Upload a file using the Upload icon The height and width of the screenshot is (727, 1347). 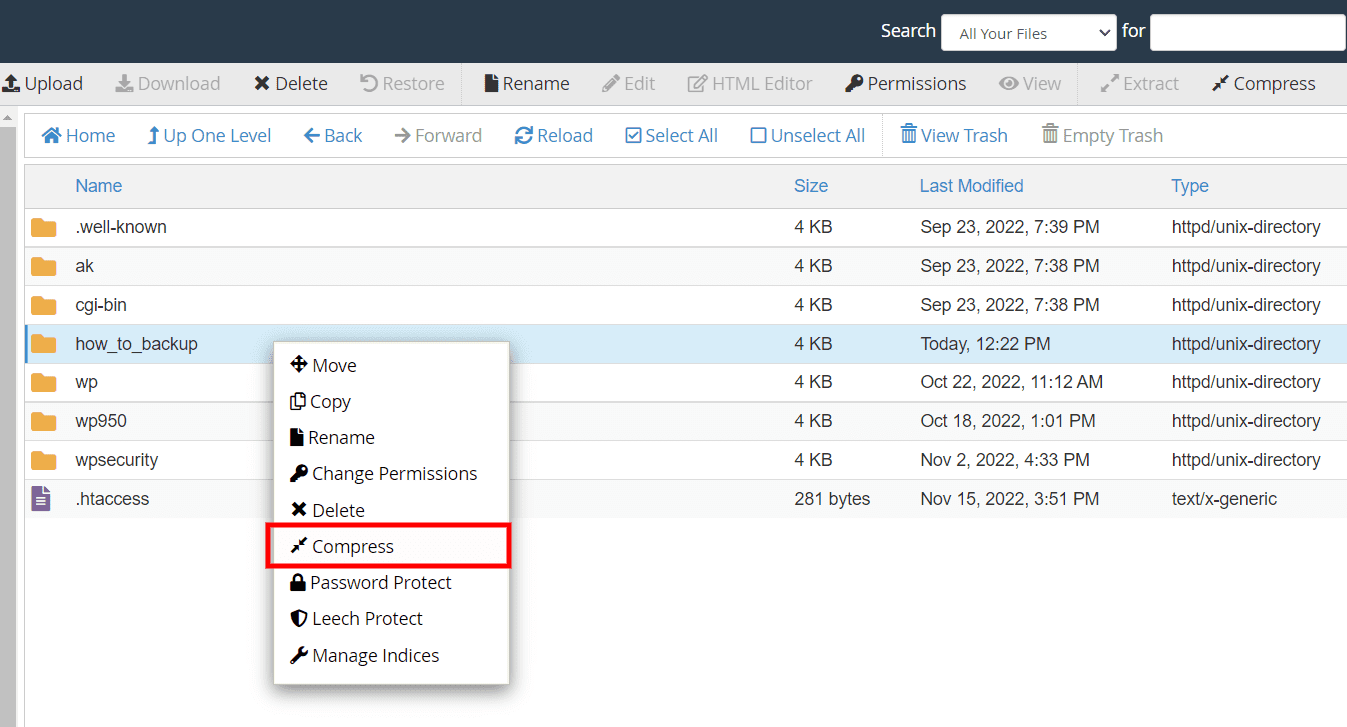(44, 83)
